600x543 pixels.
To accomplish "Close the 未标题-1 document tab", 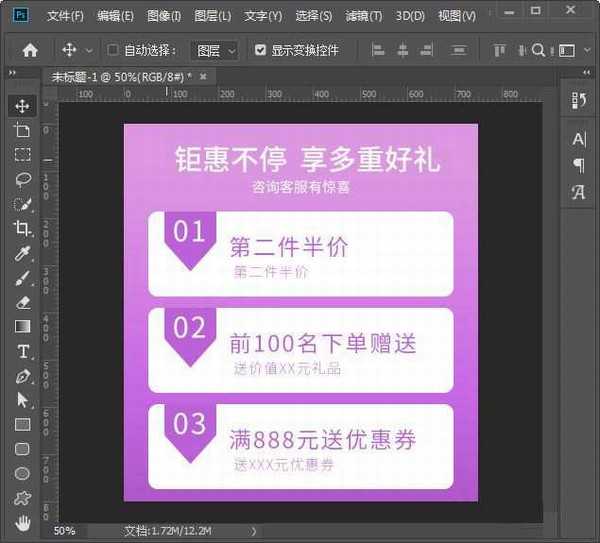I will 203,77.
